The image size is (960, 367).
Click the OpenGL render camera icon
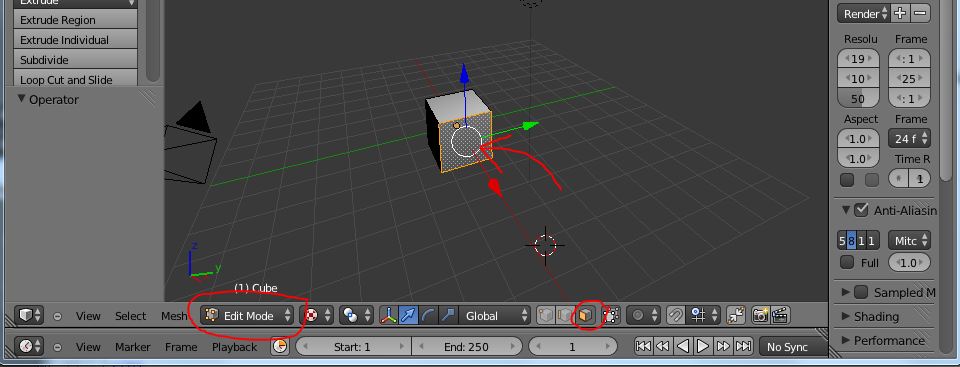click(760, 316)
